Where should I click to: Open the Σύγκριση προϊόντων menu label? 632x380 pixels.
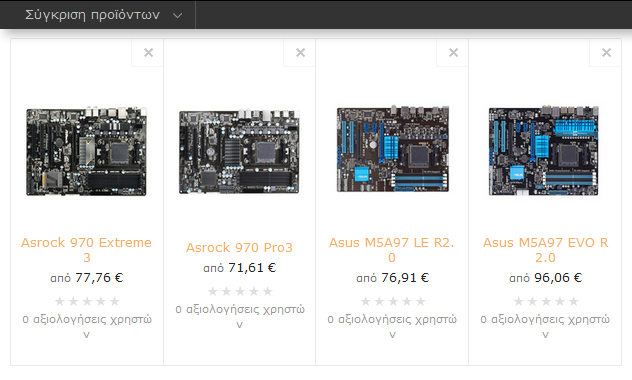tap(92, 15)
